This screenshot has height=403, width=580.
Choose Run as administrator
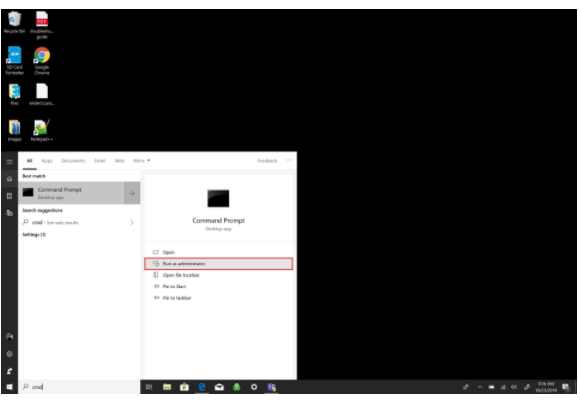pos(219,264)
